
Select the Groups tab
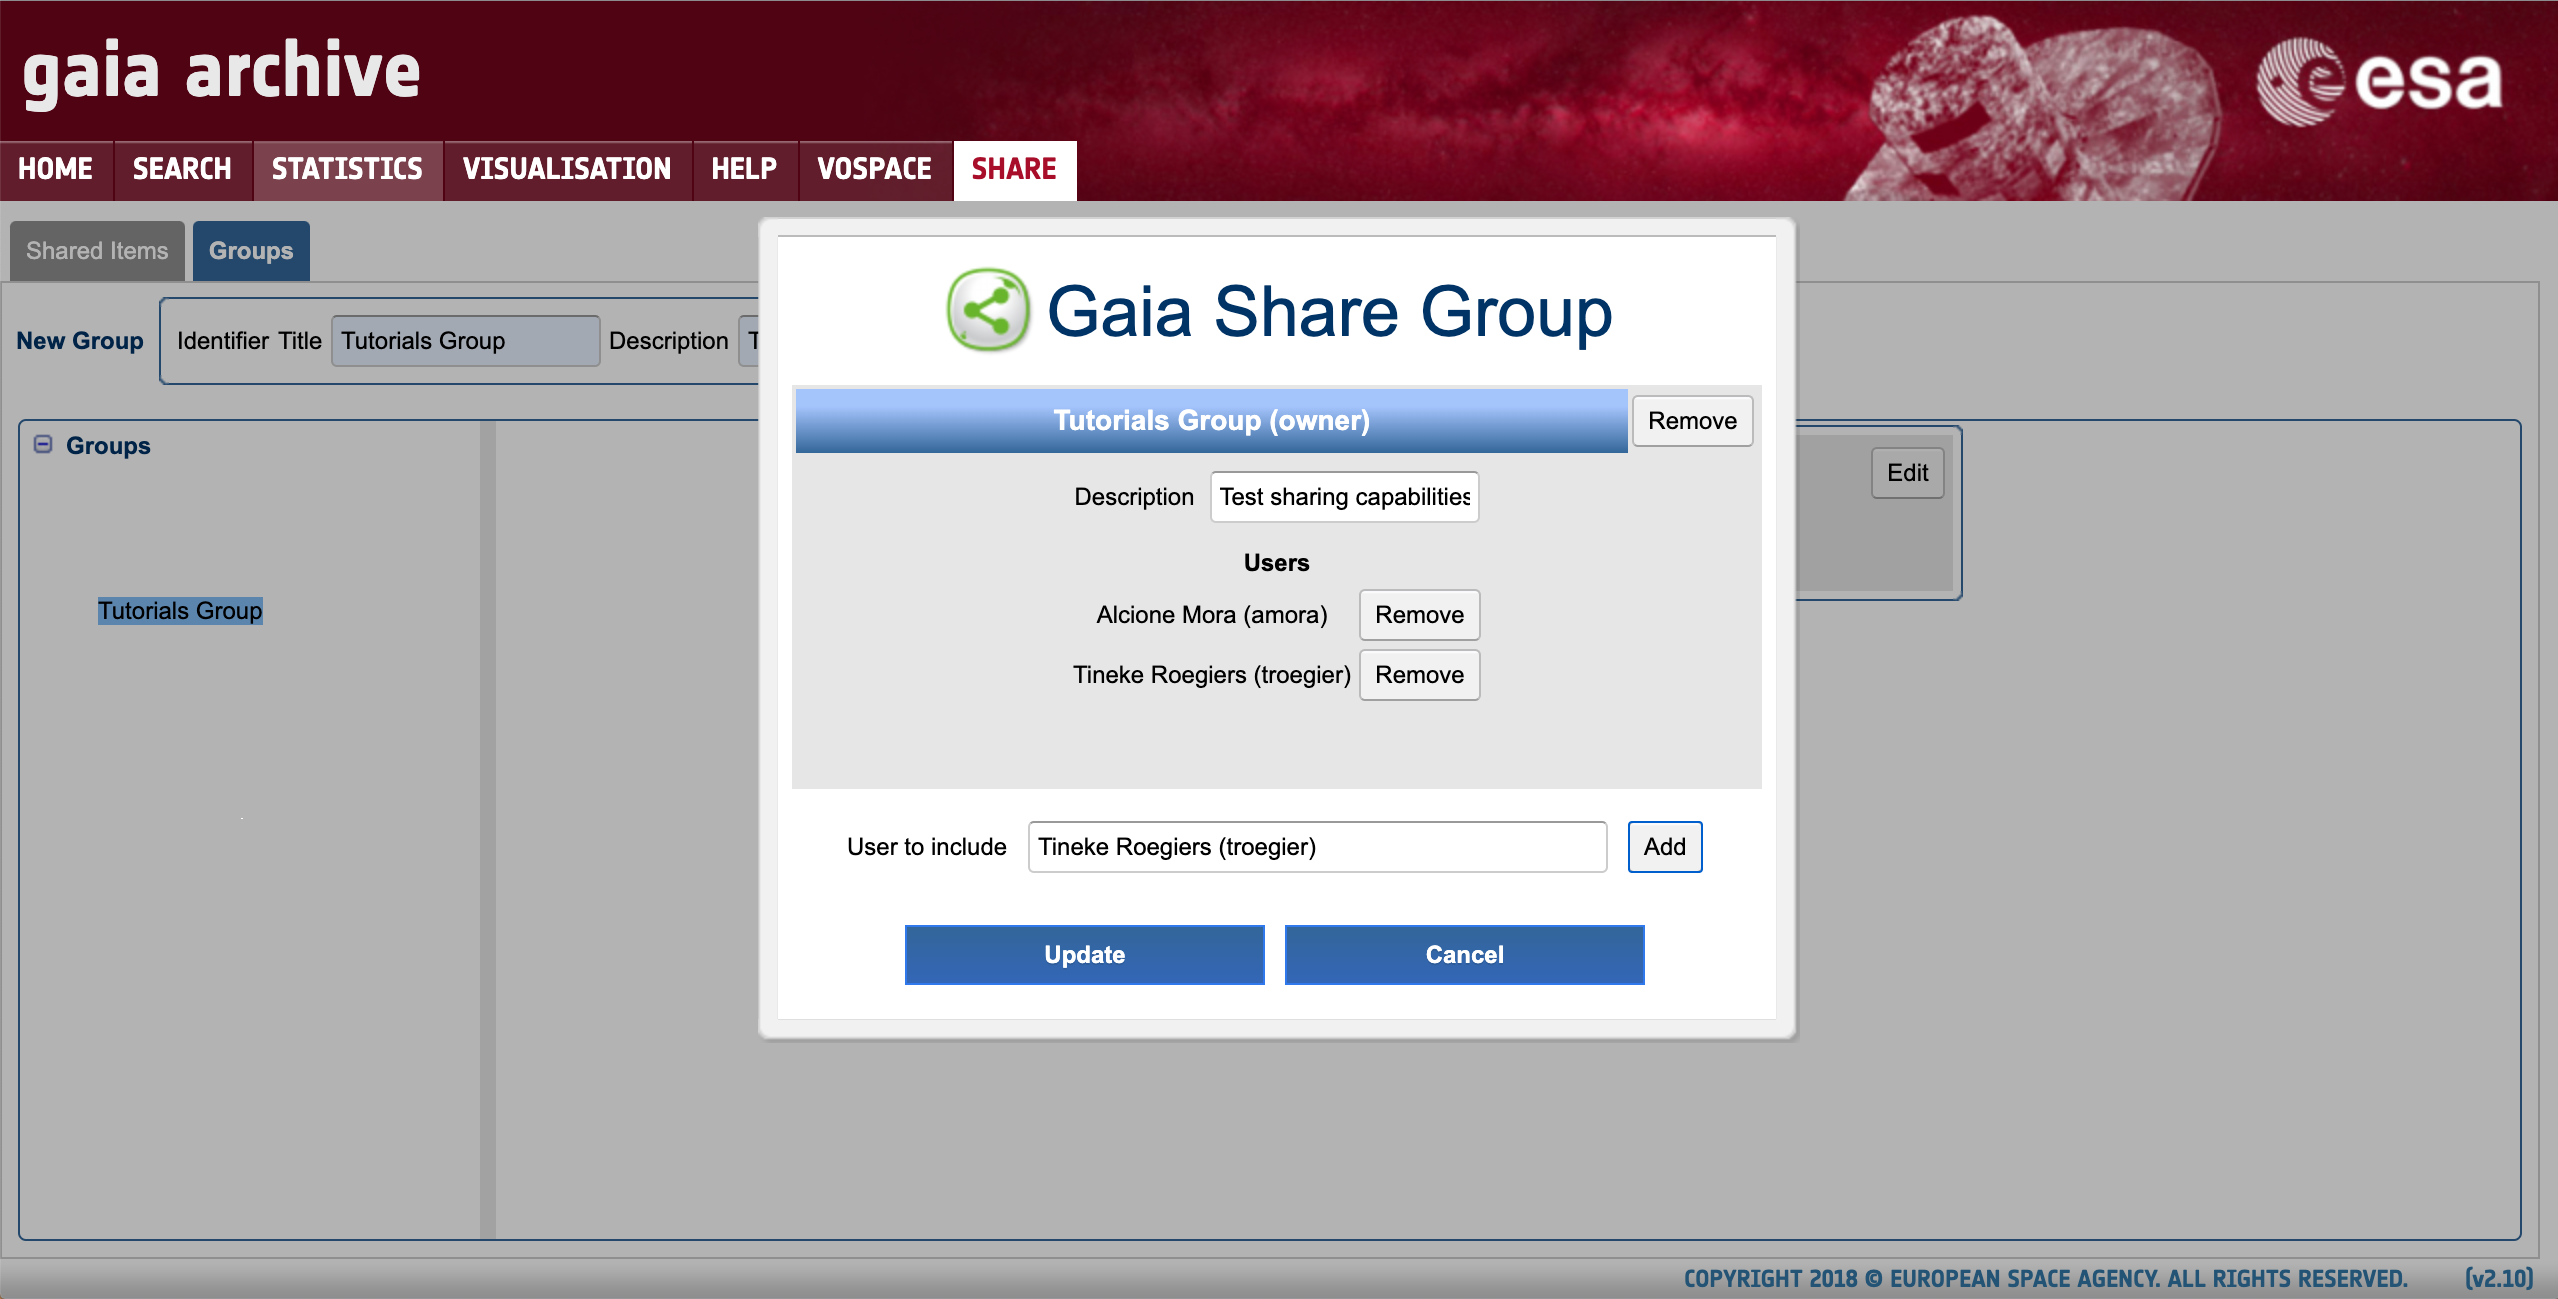(x=251, y=251)
